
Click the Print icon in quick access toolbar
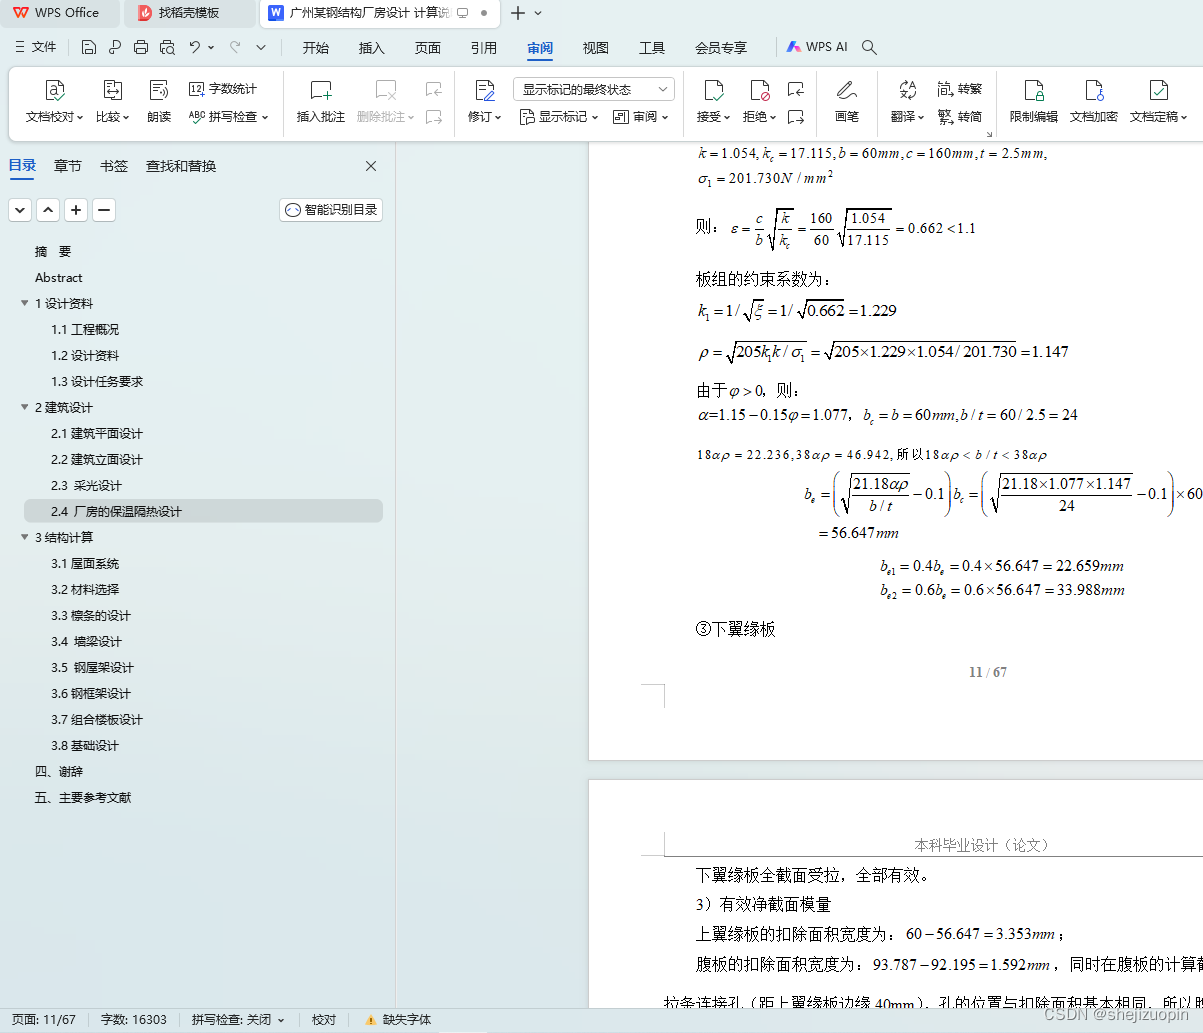point(141,47)
